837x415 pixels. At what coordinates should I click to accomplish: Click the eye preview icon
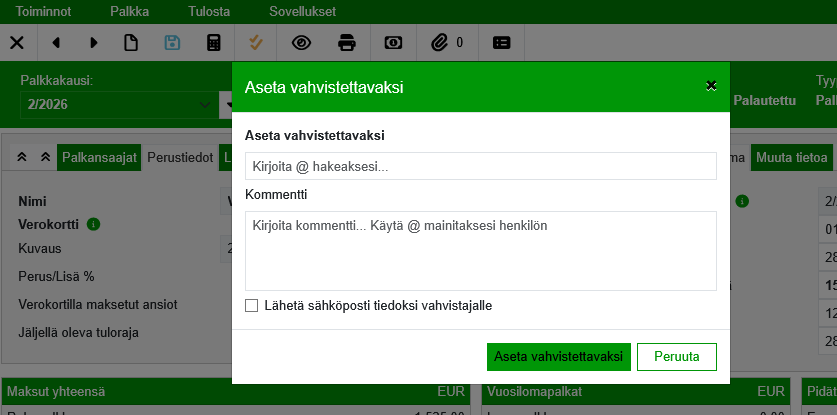[301, 43]
